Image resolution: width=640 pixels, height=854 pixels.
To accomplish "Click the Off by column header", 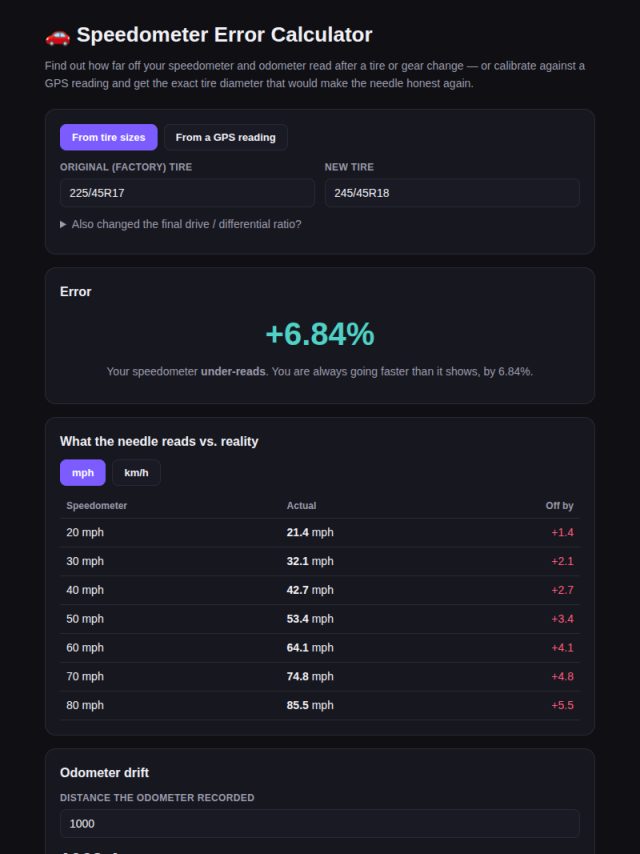I will (559, 505).
